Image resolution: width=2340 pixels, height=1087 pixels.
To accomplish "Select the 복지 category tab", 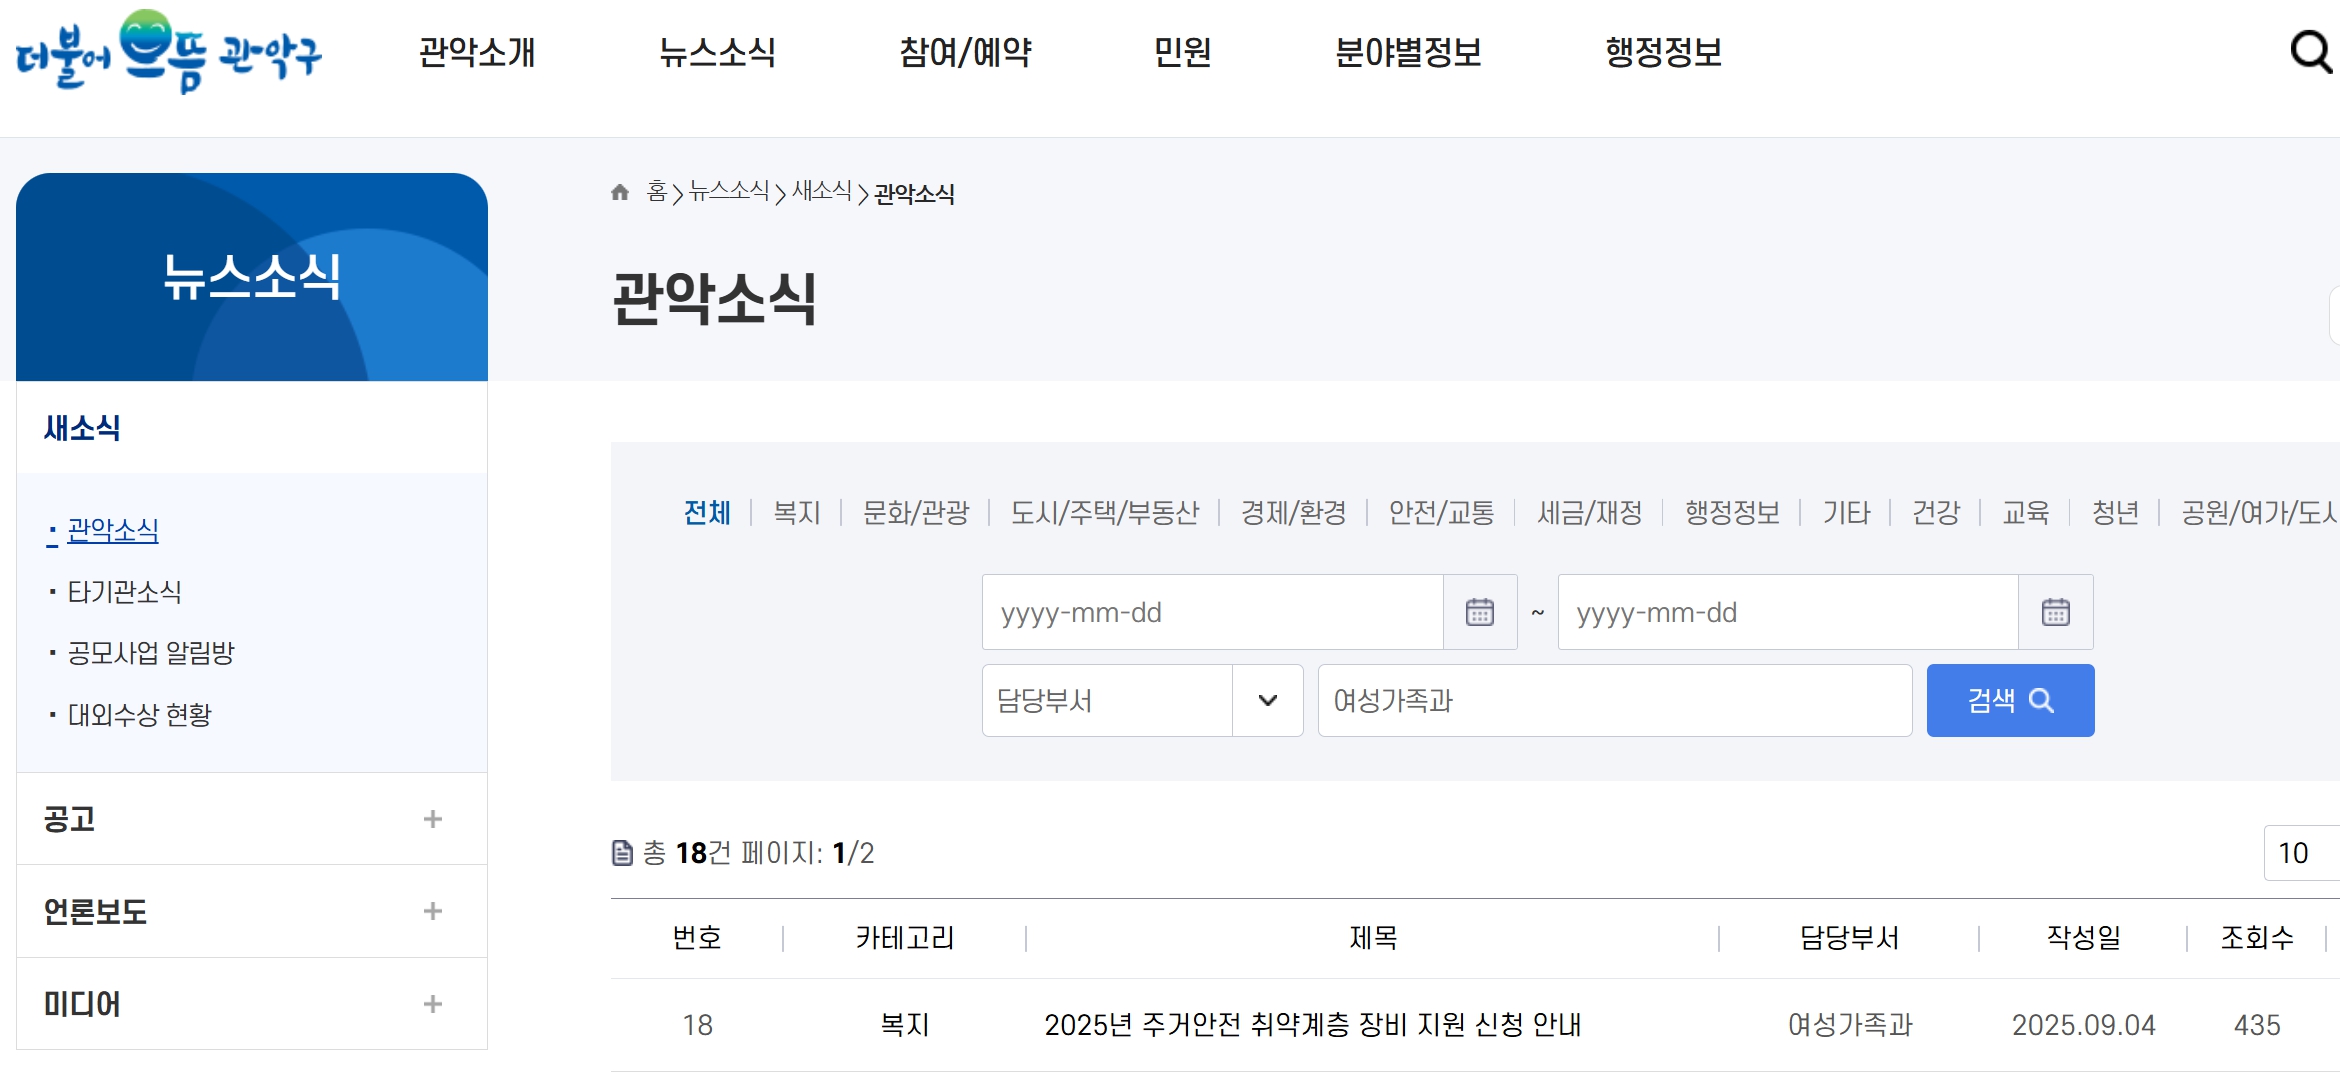I will (795, 512).
